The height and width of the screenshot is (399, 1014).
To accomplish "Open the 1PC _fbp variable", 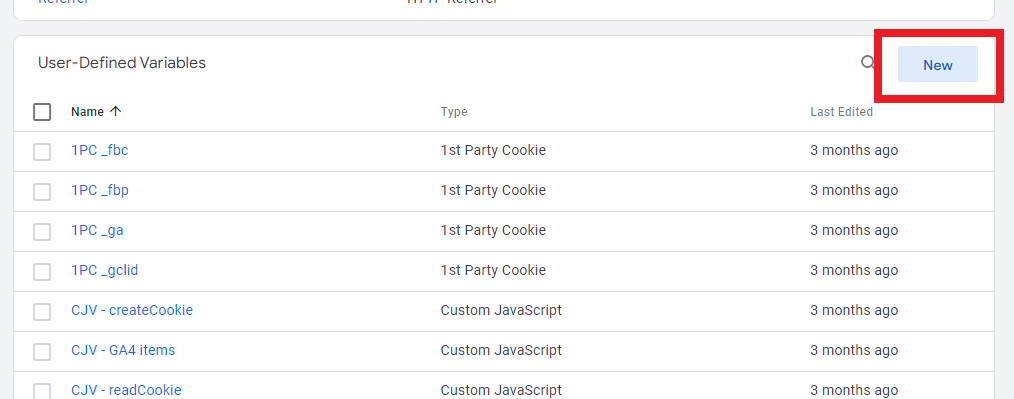I will [x=100, y=190].
